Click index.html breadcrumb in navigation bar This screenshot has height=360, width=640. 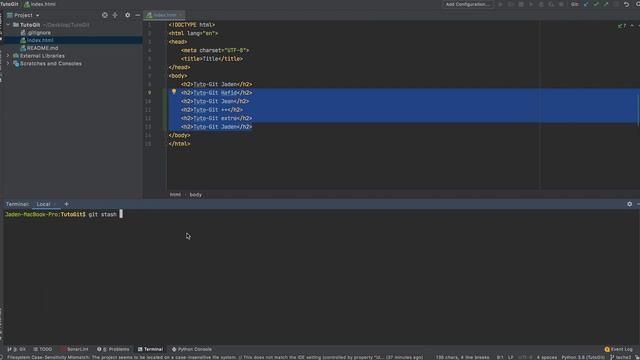[x=40, y=4]
